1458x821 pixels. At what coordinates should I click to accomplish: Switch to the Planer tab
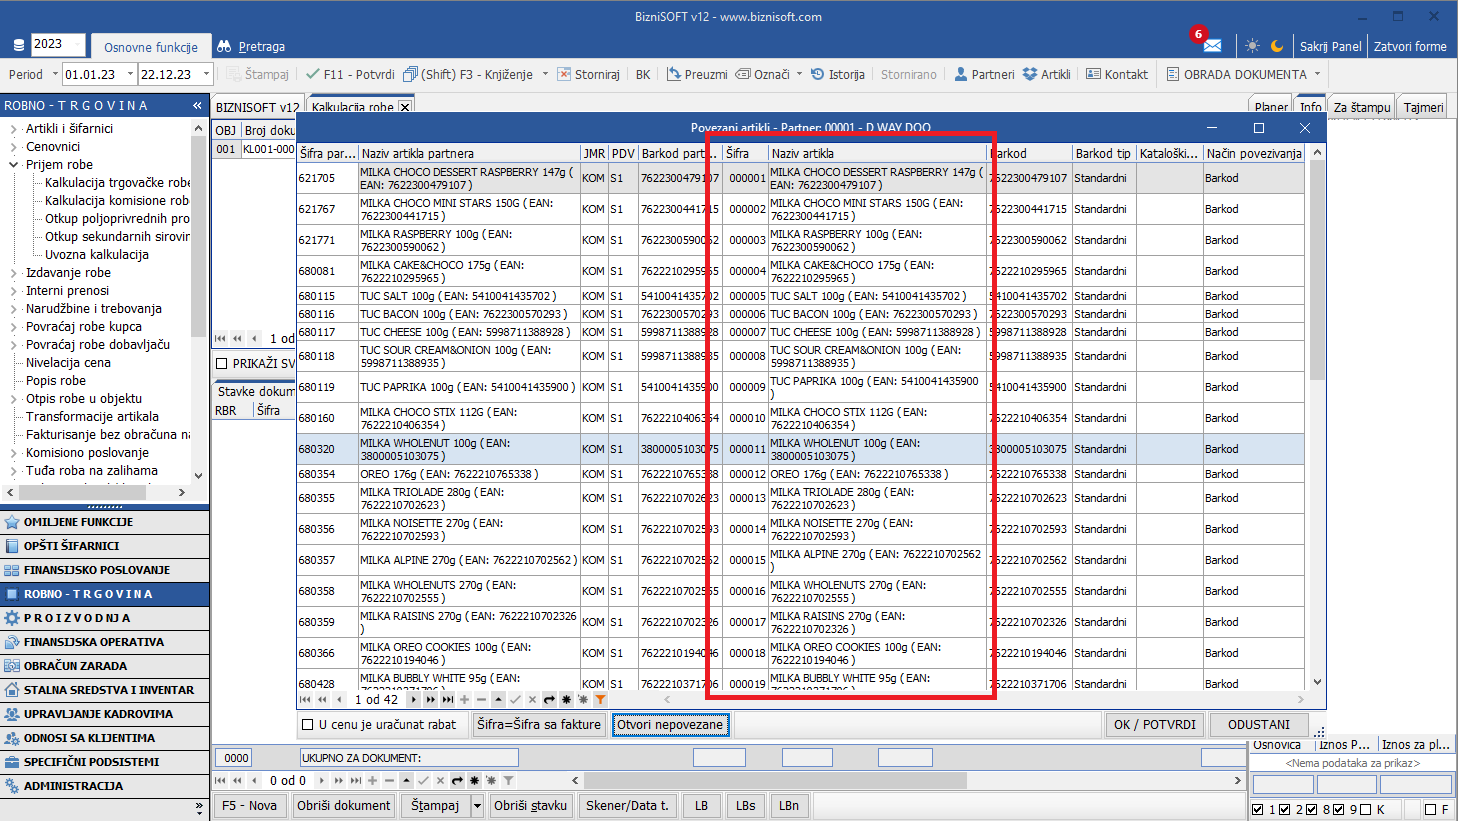pos(1271,107)
